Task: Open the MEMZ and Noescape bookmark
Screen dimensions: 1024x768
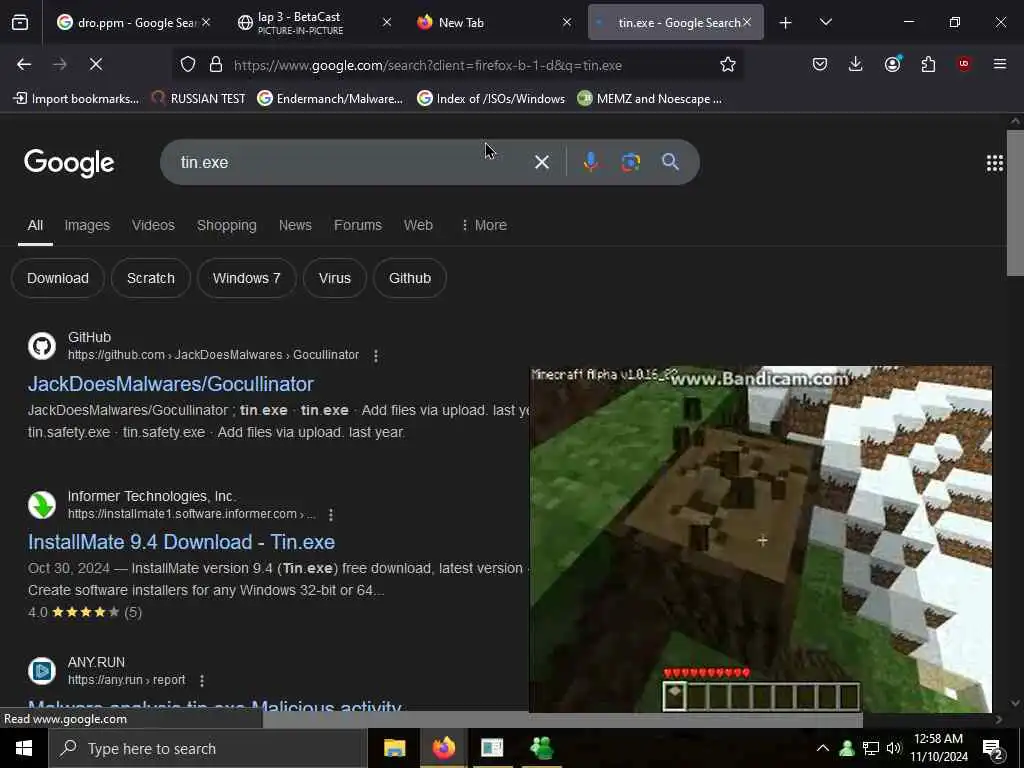Action: point(649,99)
